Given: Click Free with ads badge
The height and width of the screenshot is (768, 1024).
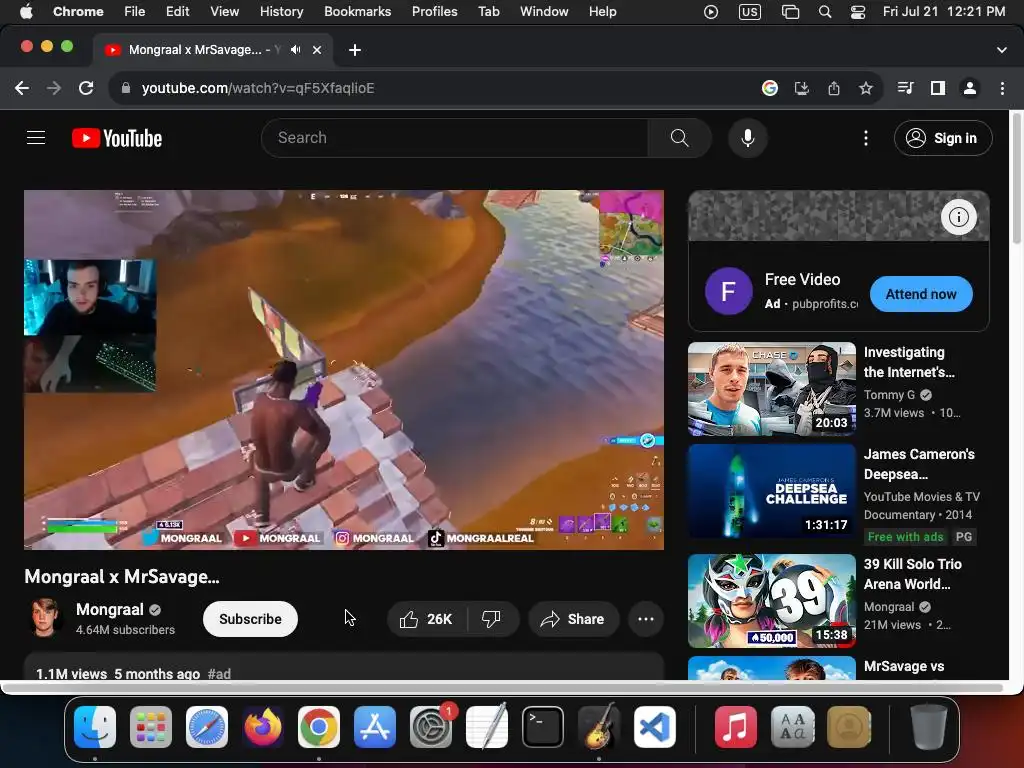Looking at the screenshot, I should point(905,537).
